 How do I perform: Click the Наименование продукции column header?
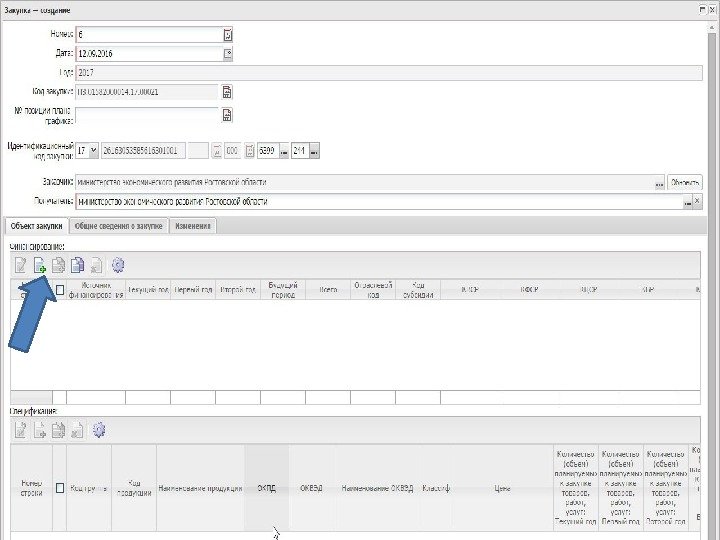pos(200,488)
